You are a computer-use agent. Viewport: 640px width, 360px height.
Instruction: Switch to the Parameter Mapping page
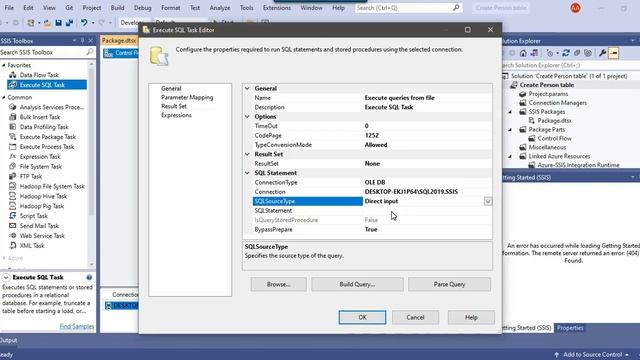pos(187,97)
